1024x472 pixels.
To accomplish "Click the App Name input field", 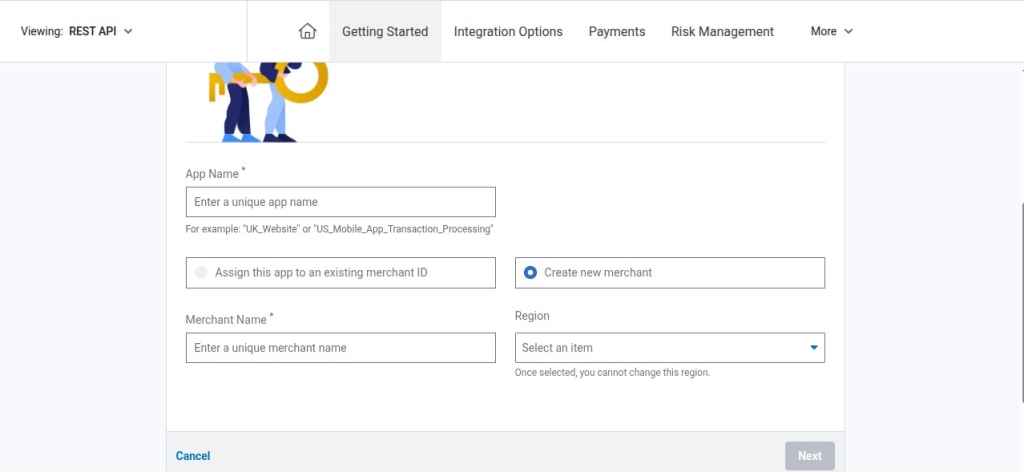I will 340,202.
